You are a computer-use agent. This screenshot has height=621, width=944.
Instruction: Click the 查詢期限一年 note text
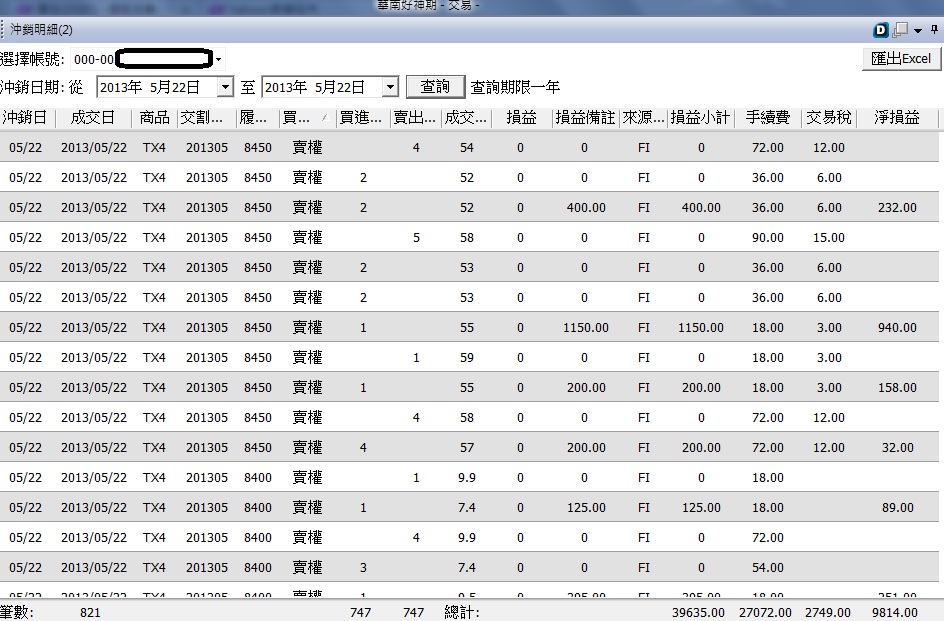(515, 87)
